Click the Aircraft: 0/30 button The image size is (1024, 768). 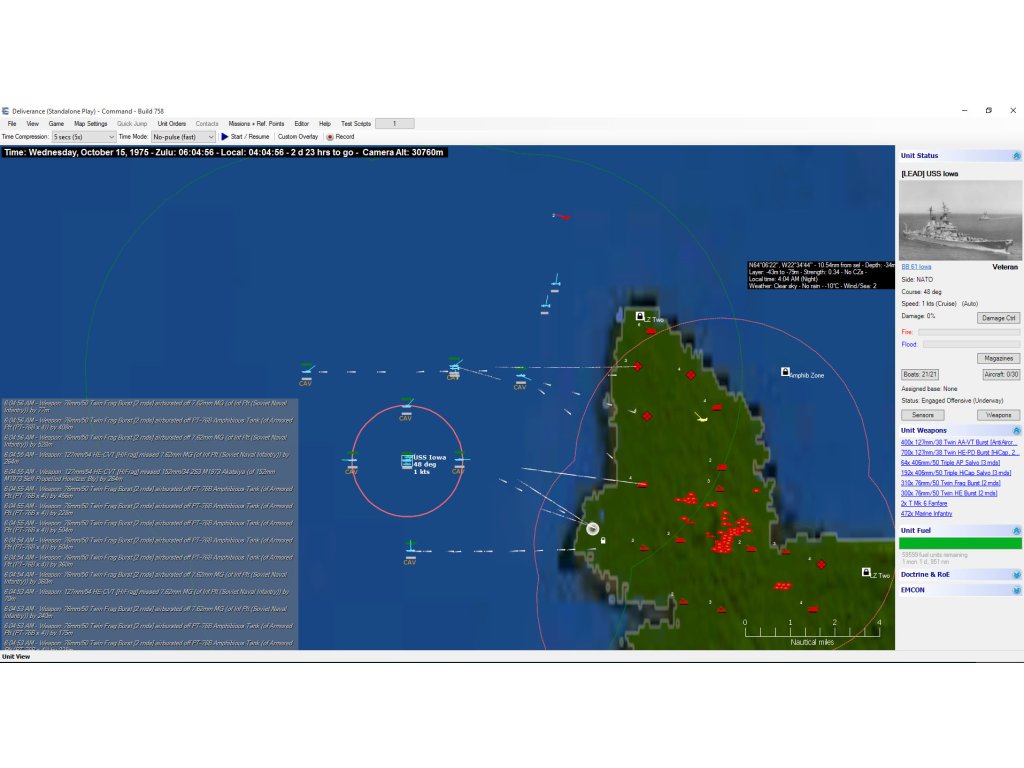(1001, 375)
